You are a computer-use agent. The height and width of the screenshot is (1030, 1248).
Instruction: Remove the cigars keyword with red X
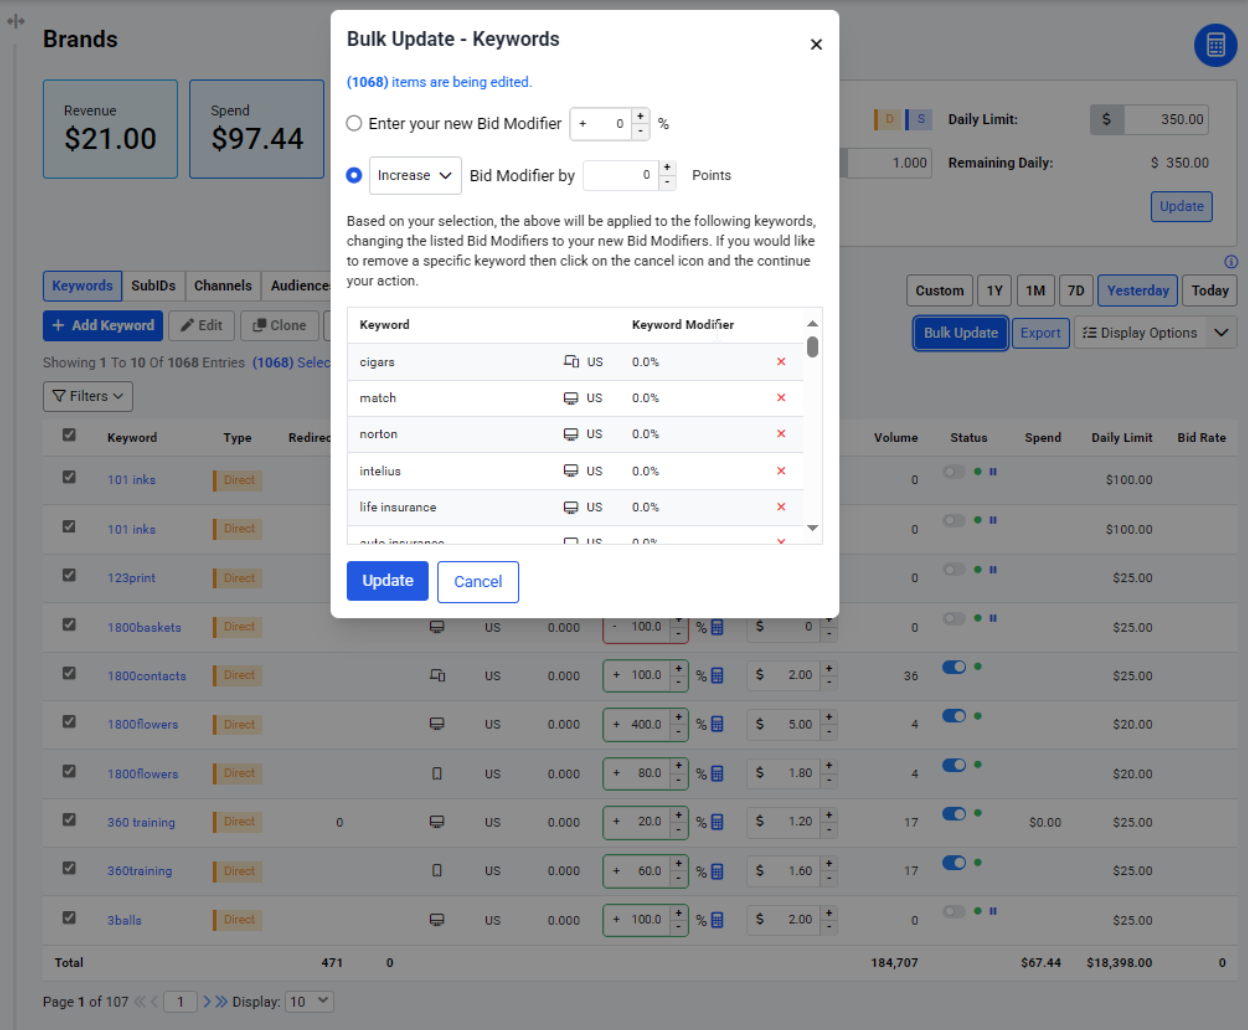(x=781, y=362)
